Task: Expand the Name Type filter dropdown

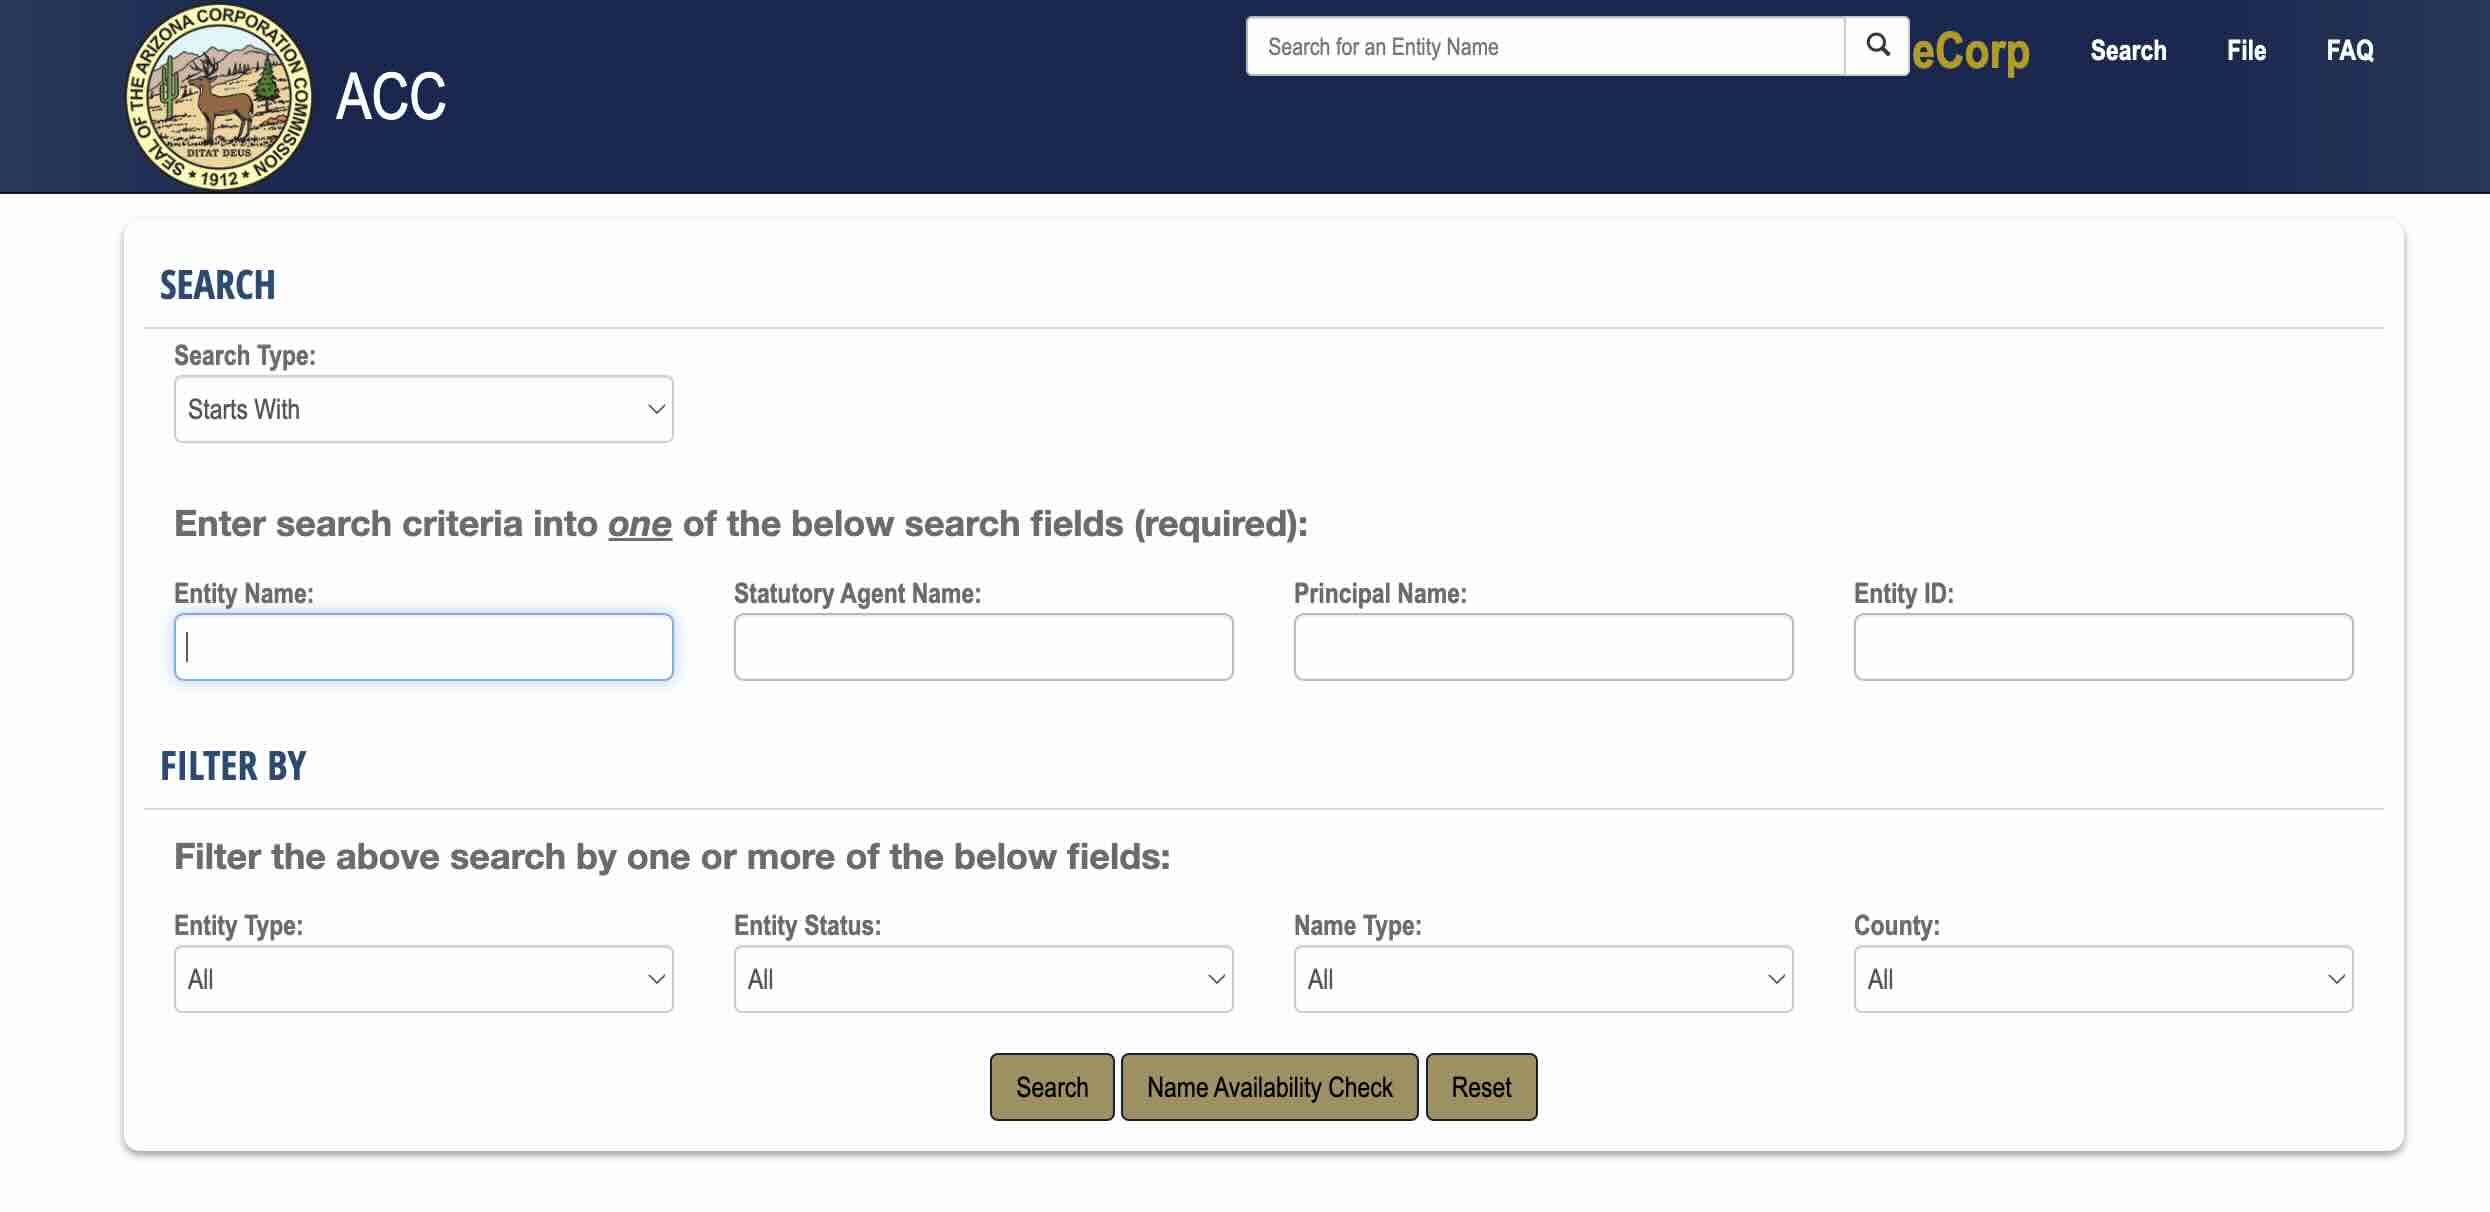Action: click(1542, 978)
